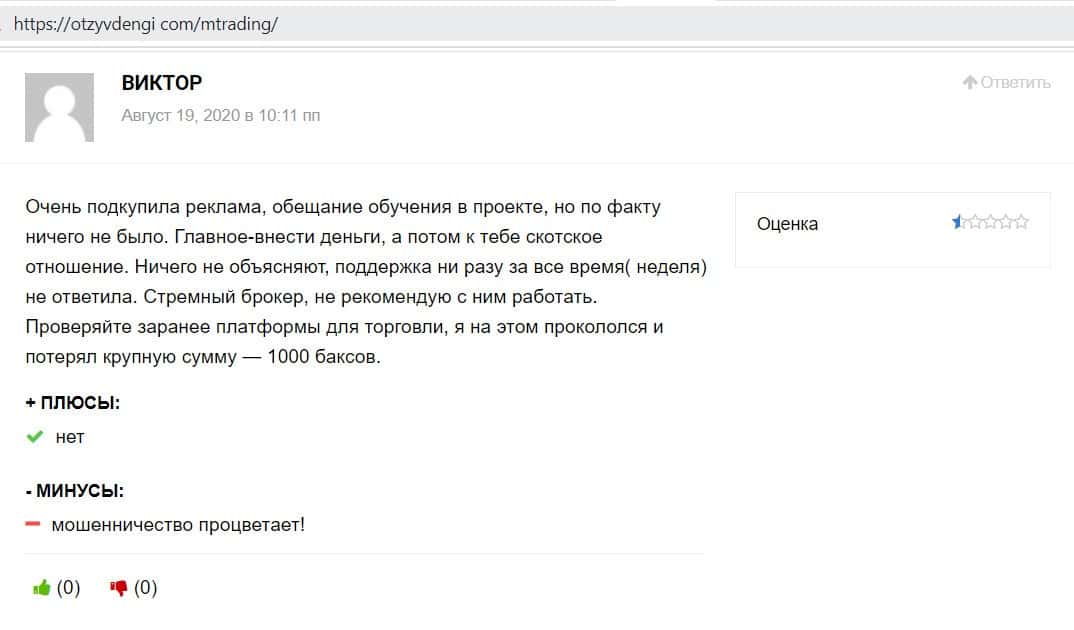
Task: Click the + ПЛЮСЫ heading
Action: coord(73,403)
